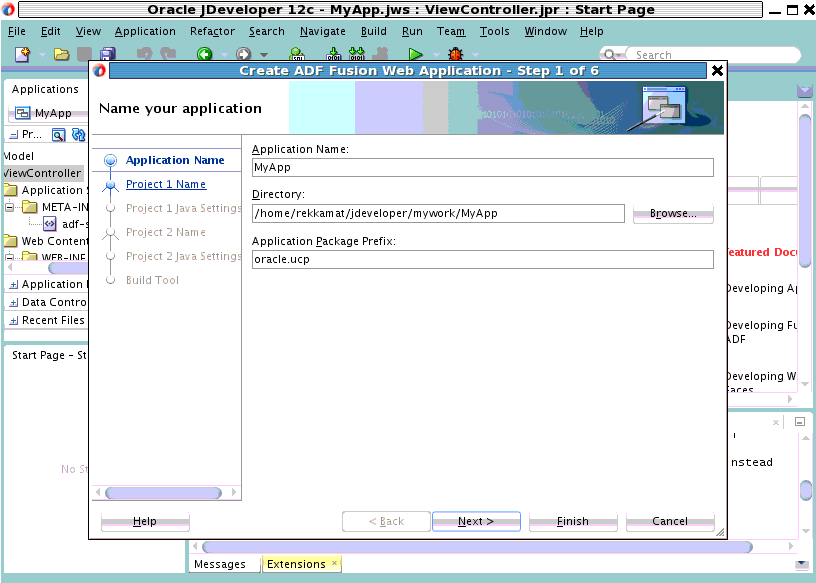Click the Make project build icon

coord(333,54)
